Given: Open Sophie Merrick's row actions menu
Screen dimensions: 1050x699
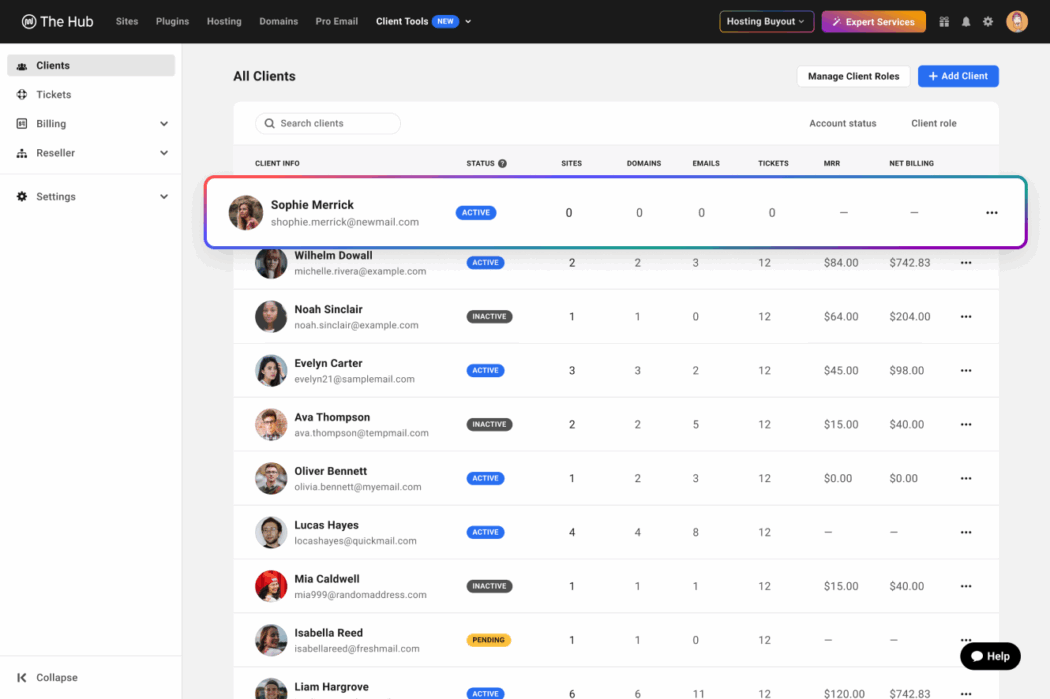Looking at the screenshot, I should (x=991, y=212).
